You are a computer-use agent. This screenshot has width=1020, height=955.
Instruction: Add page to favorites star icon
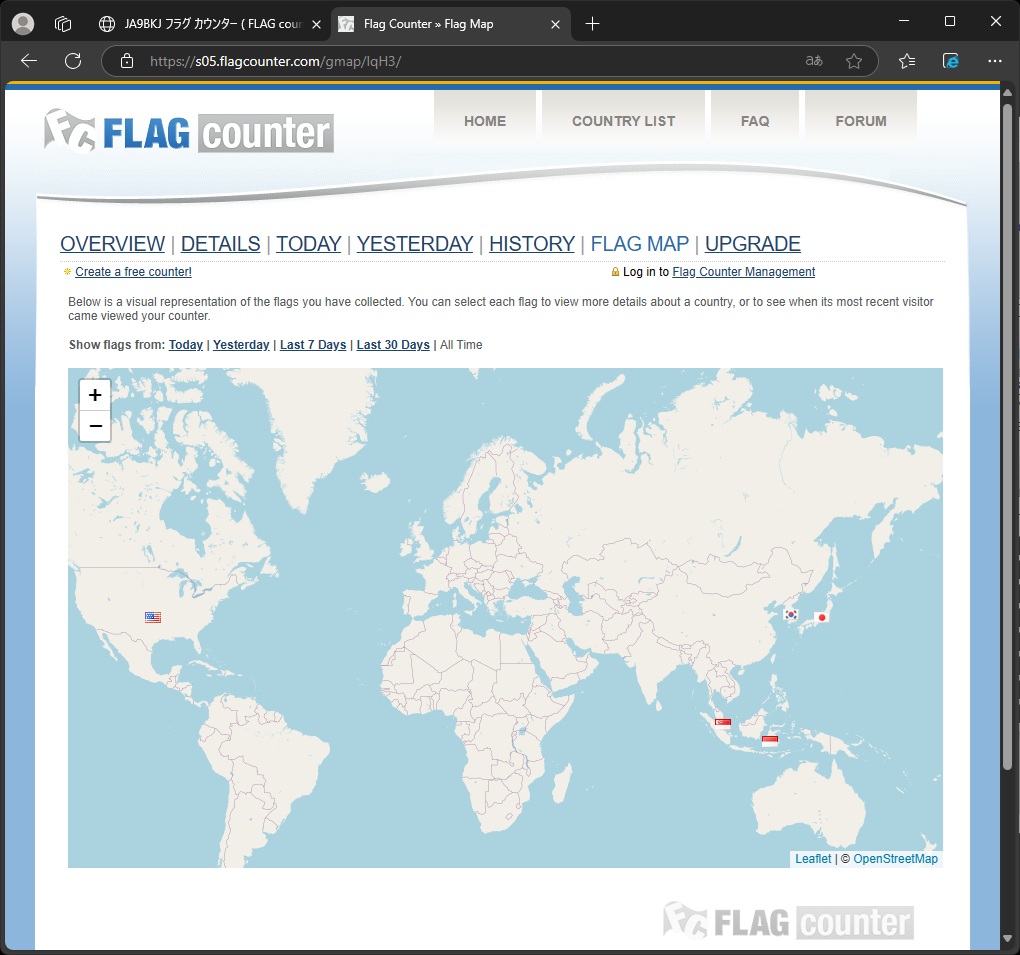click(x=854, y=61)
